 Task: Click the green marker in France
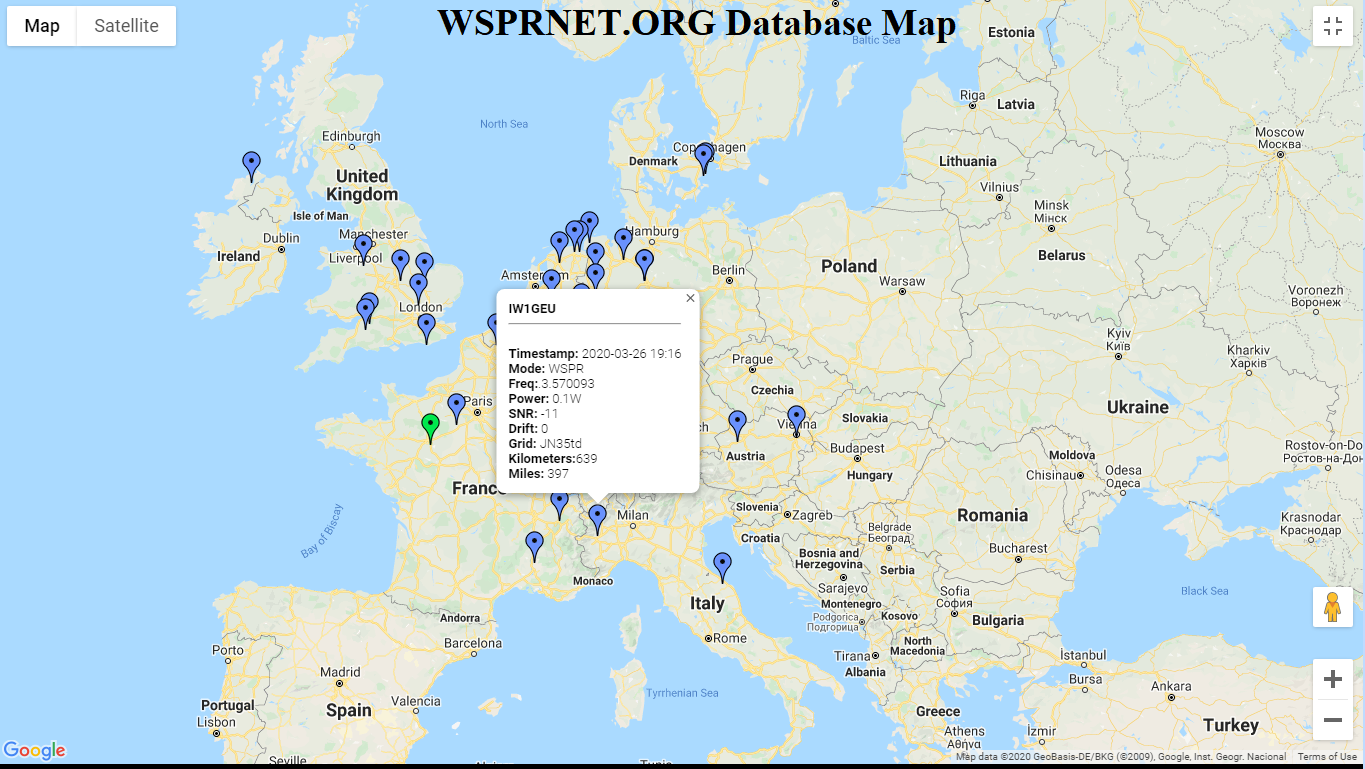click(x=430, y=428)
